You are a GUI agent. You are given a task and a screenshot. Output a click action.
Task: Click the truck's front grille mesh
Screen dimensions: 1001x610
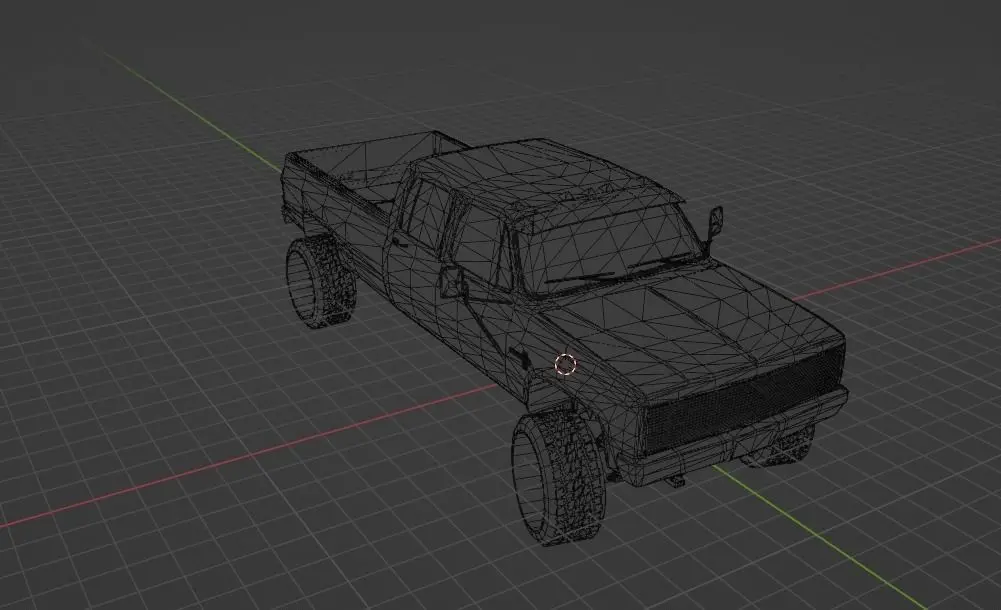tap(741, 399)
